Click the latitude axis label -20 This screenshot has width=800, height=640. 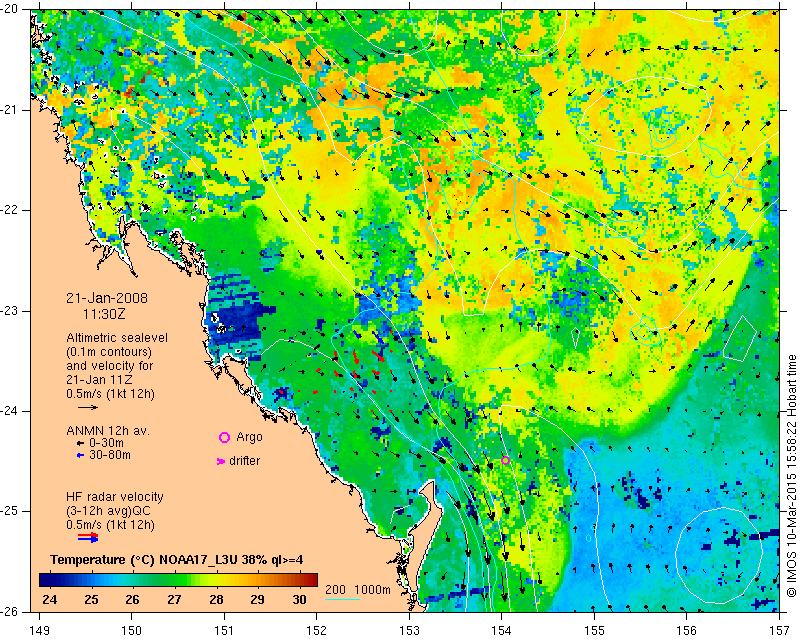click(10, 9)
